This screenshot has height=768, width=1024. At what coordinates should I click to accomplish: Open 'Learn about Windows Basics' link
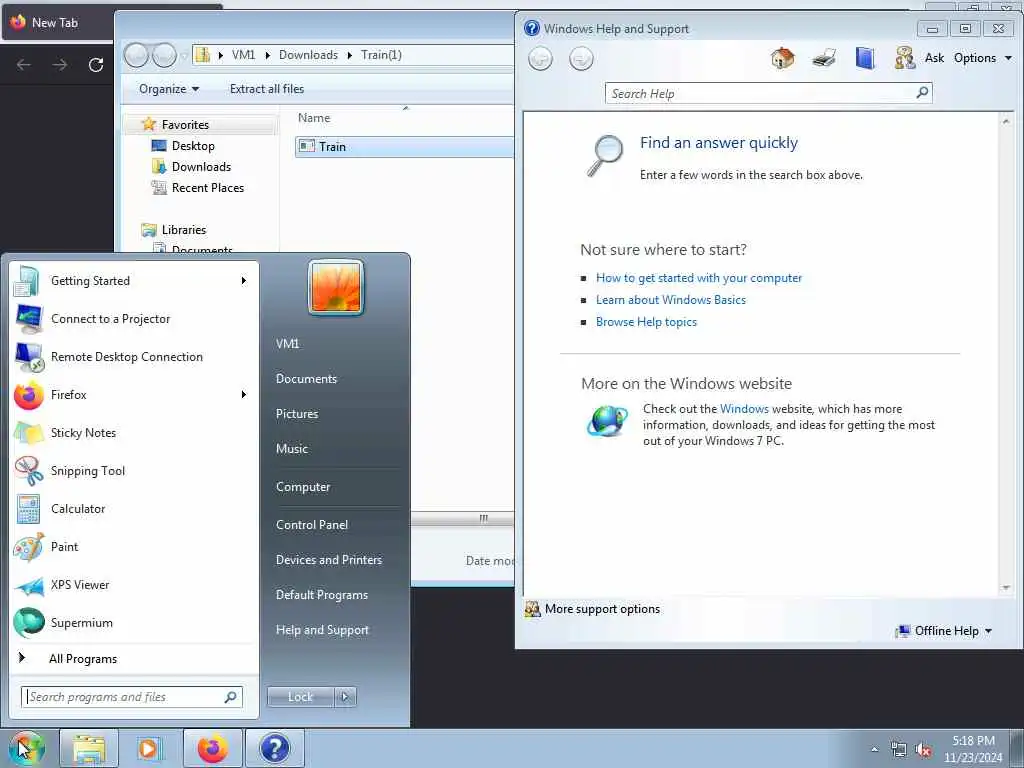click(671, 300)
